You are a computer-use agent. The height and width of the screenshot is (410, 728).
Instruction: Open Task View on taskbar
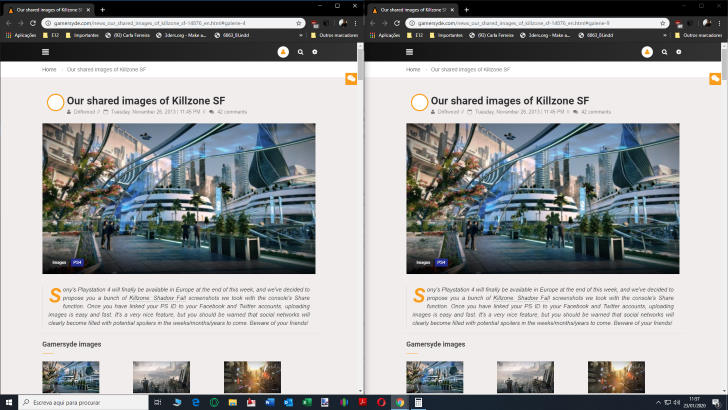click(157, 403)
